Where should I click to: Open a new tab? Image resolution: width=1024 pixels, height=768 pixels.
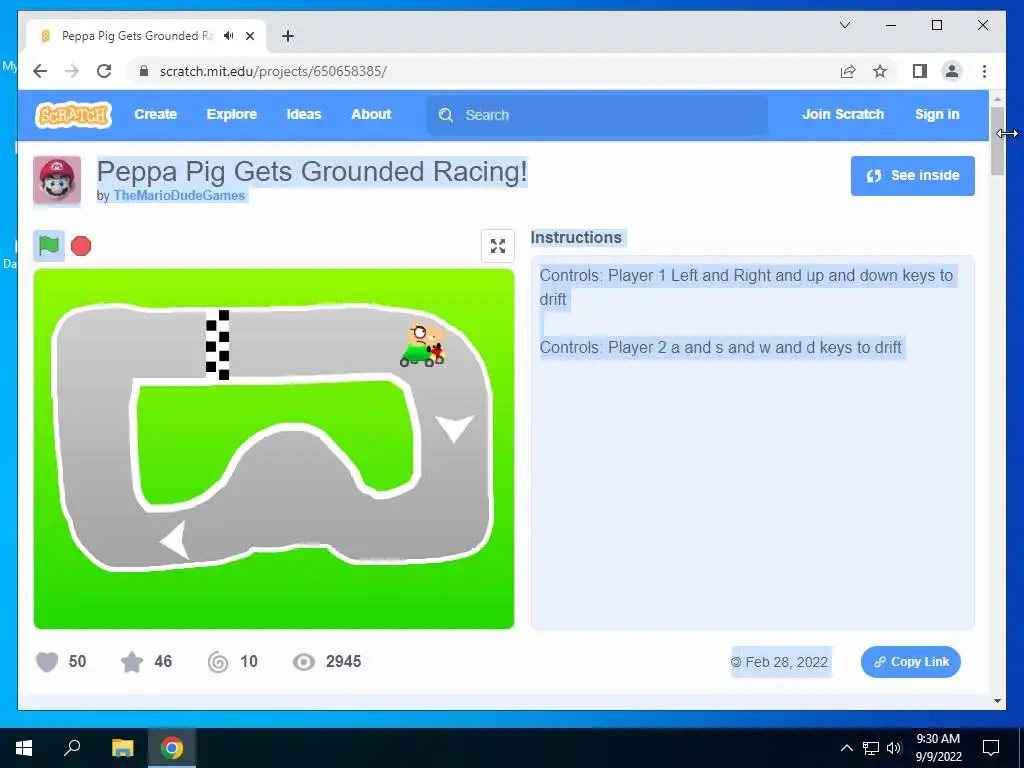pyautogui.click(x=287, y=36)
